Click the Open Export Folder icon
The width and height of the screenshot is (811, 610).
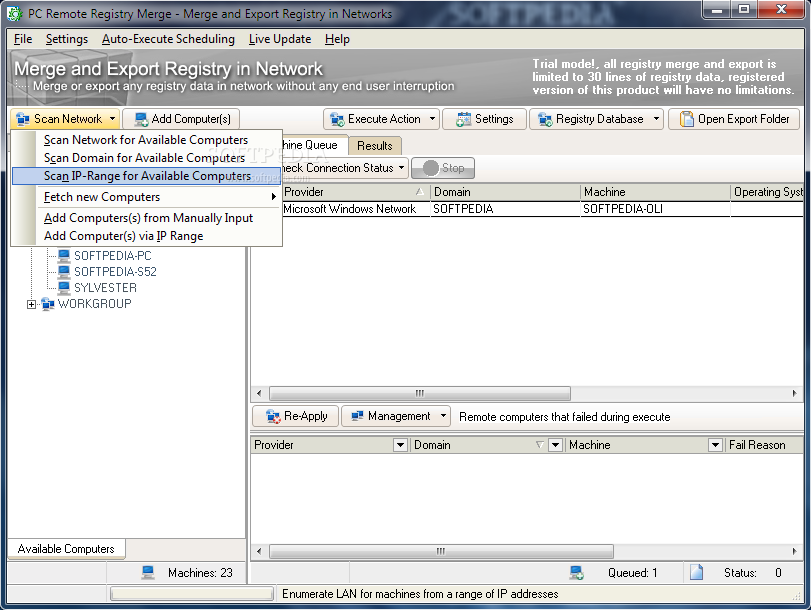tap(686, 119)
